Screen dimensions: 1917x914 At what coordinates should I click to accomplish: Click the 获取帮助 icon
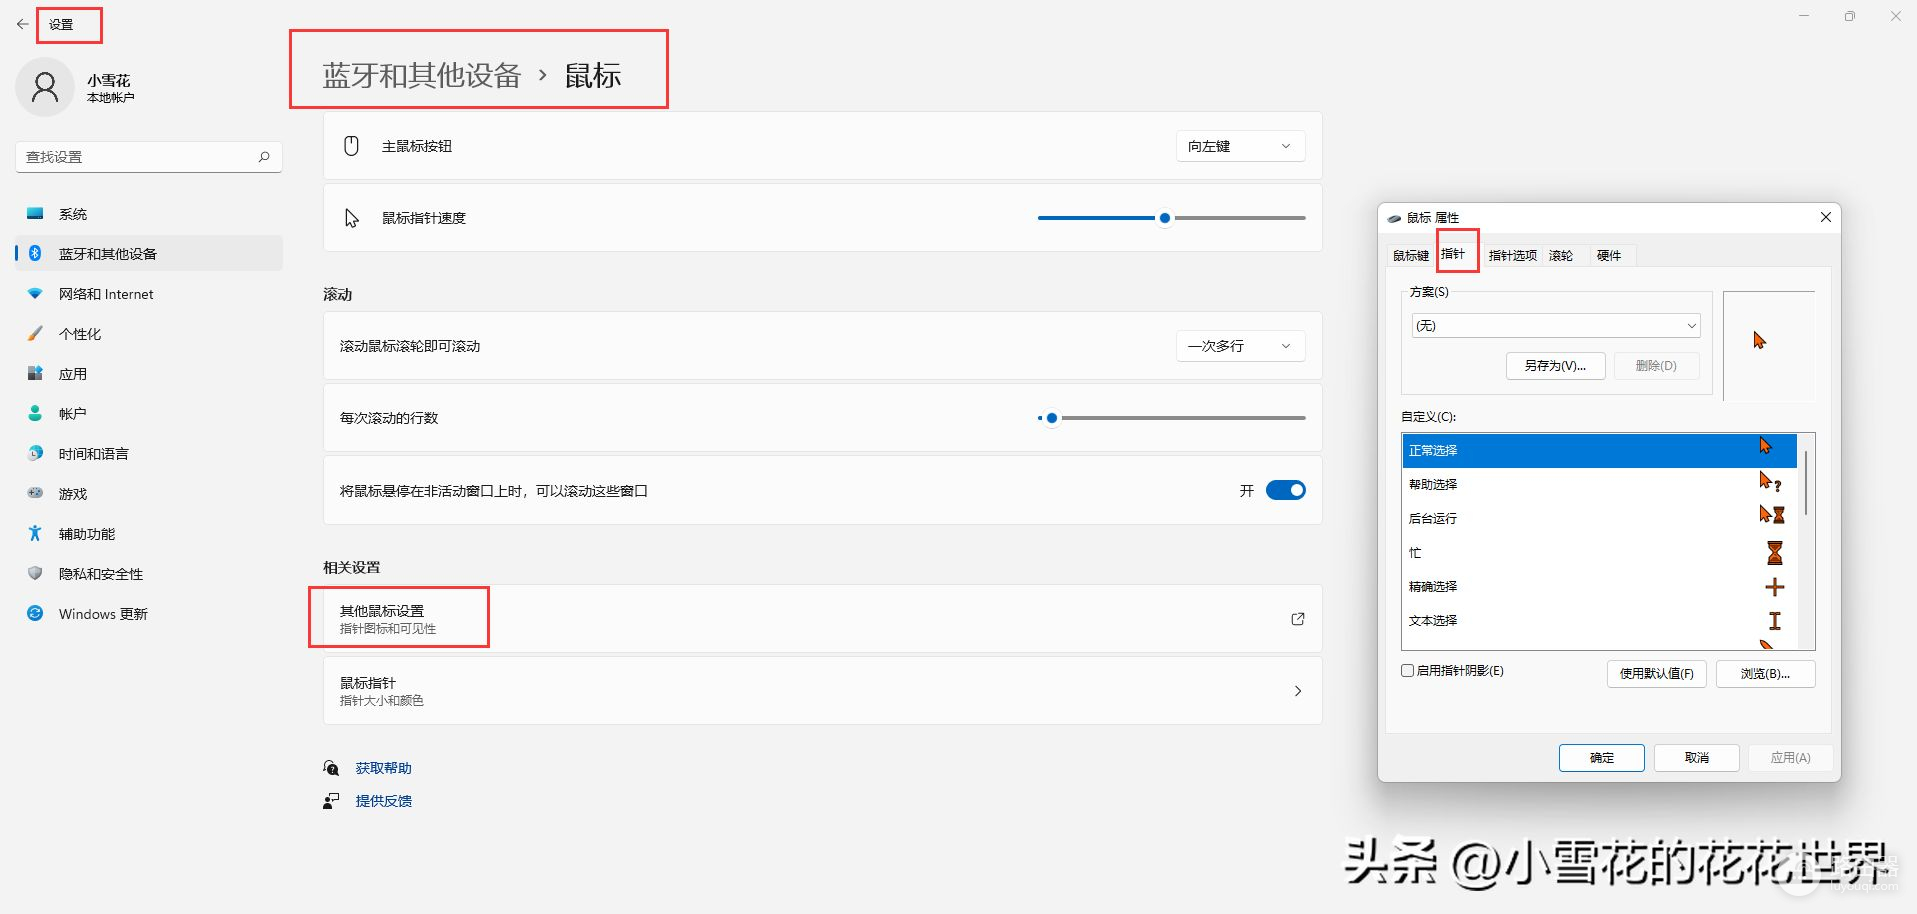point(331,768)
